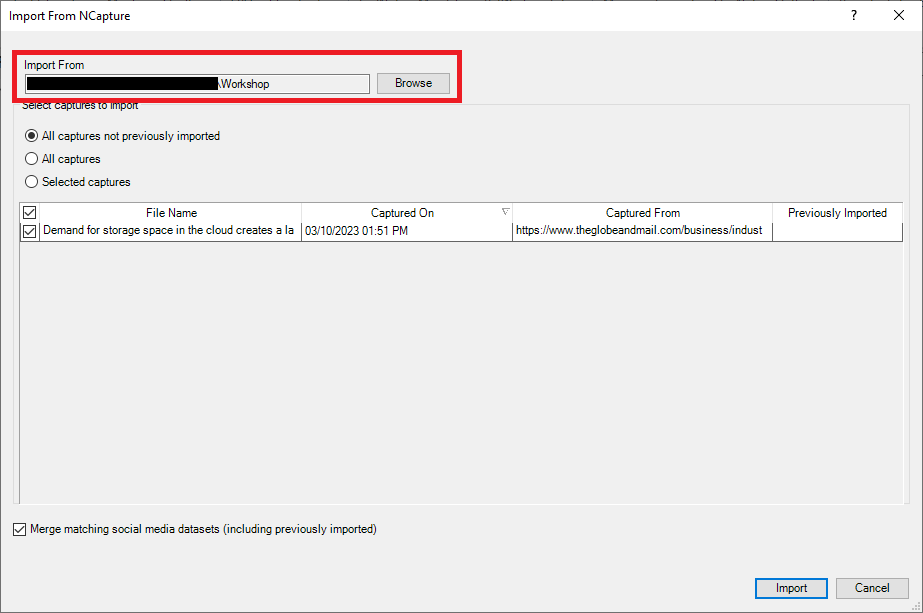Click the Browse button
This screenshot has height=613, width=923.
point(413,83)
